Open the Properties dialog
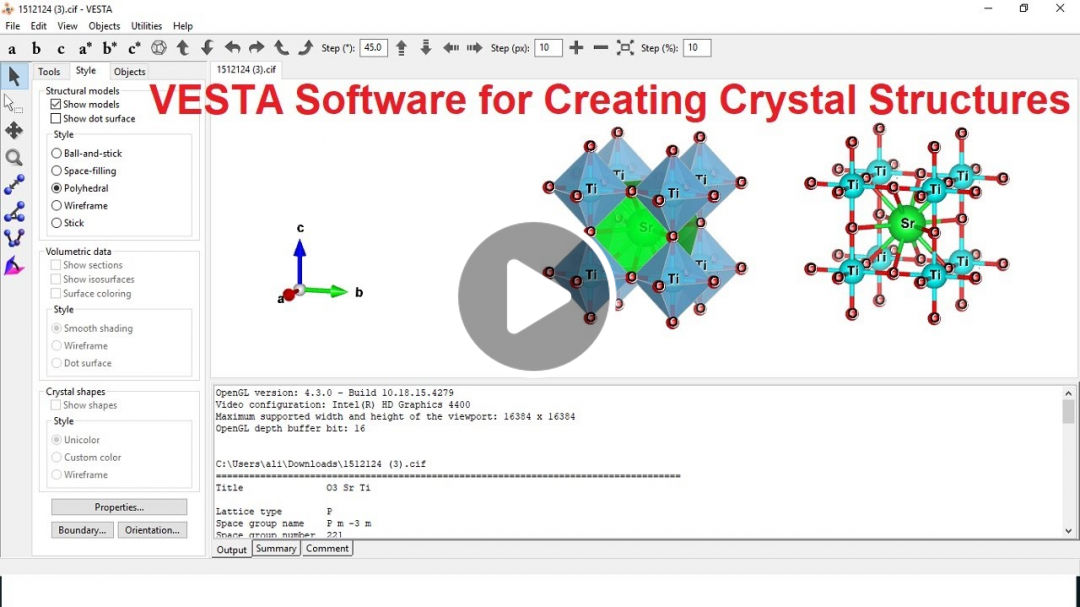 119,507
